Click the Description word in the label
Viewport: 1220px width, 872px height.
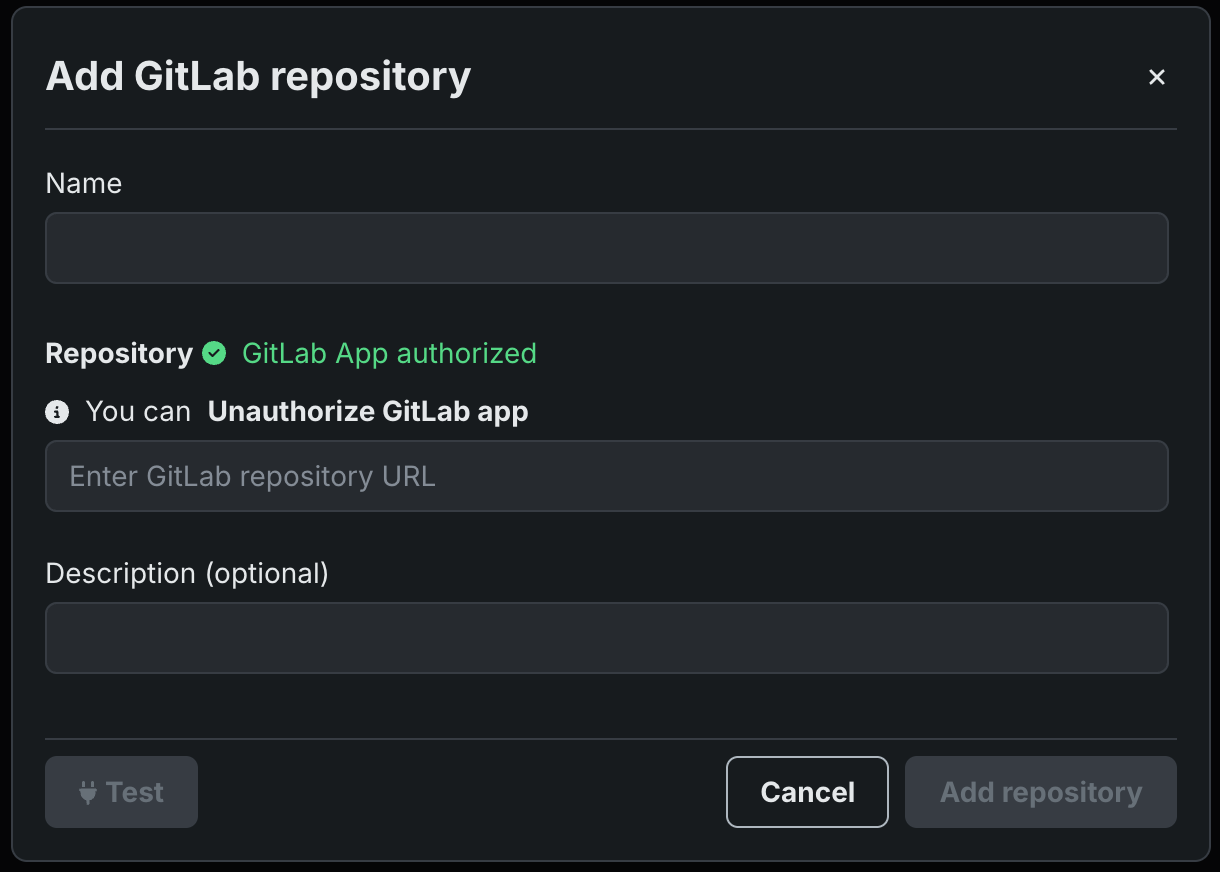click(x=121, y=573)
